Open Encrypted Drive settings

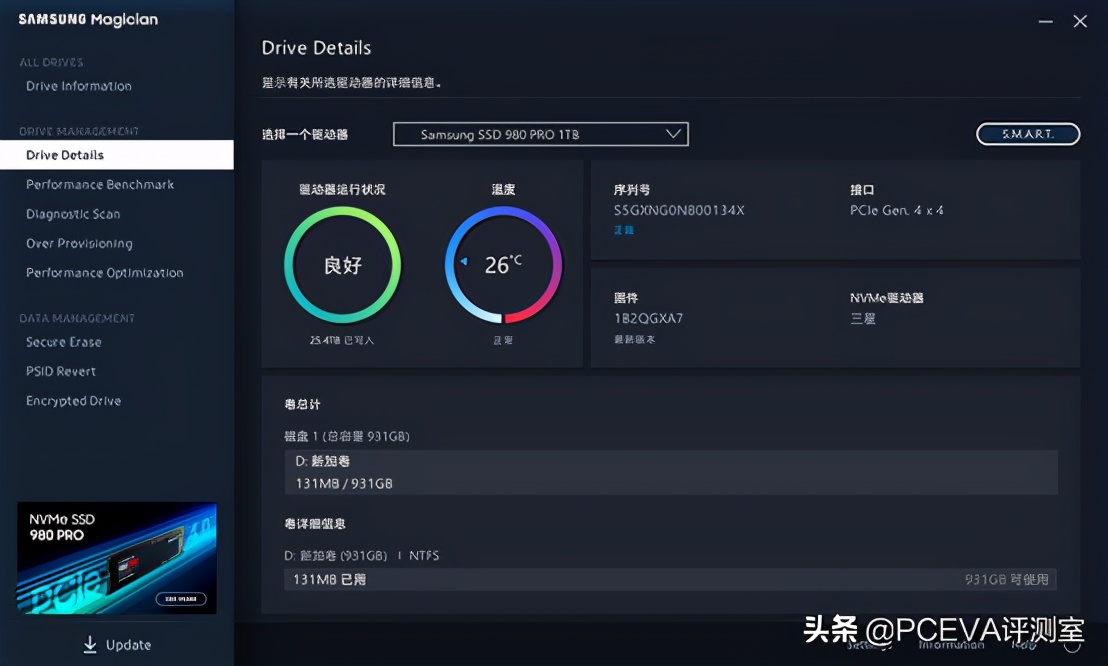click(73, 400)
